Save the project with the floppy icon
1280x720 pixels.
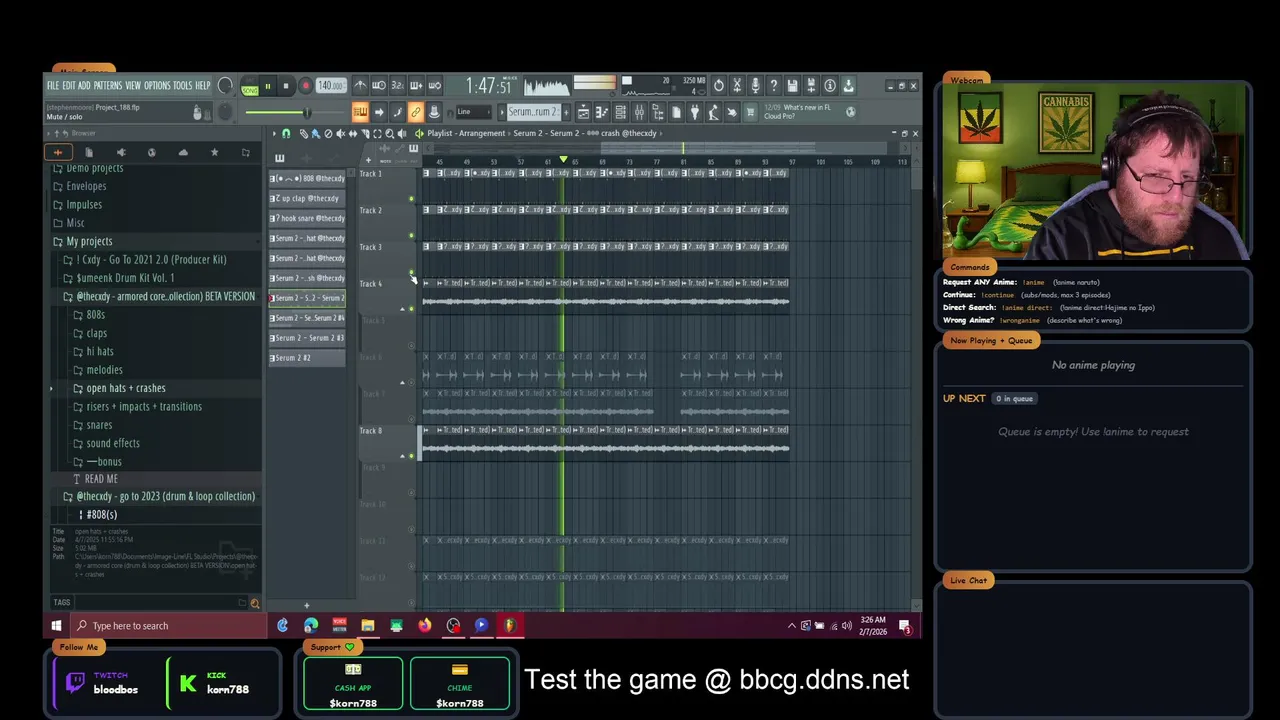(792, 86)
